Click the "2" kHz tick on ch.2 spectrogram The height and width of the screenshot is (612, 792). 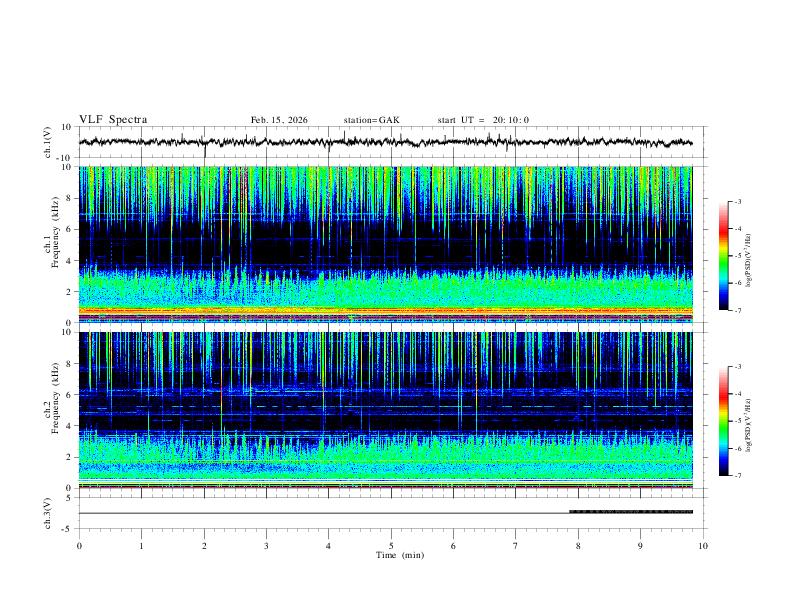pyautogui.click(x=70, y=457)
